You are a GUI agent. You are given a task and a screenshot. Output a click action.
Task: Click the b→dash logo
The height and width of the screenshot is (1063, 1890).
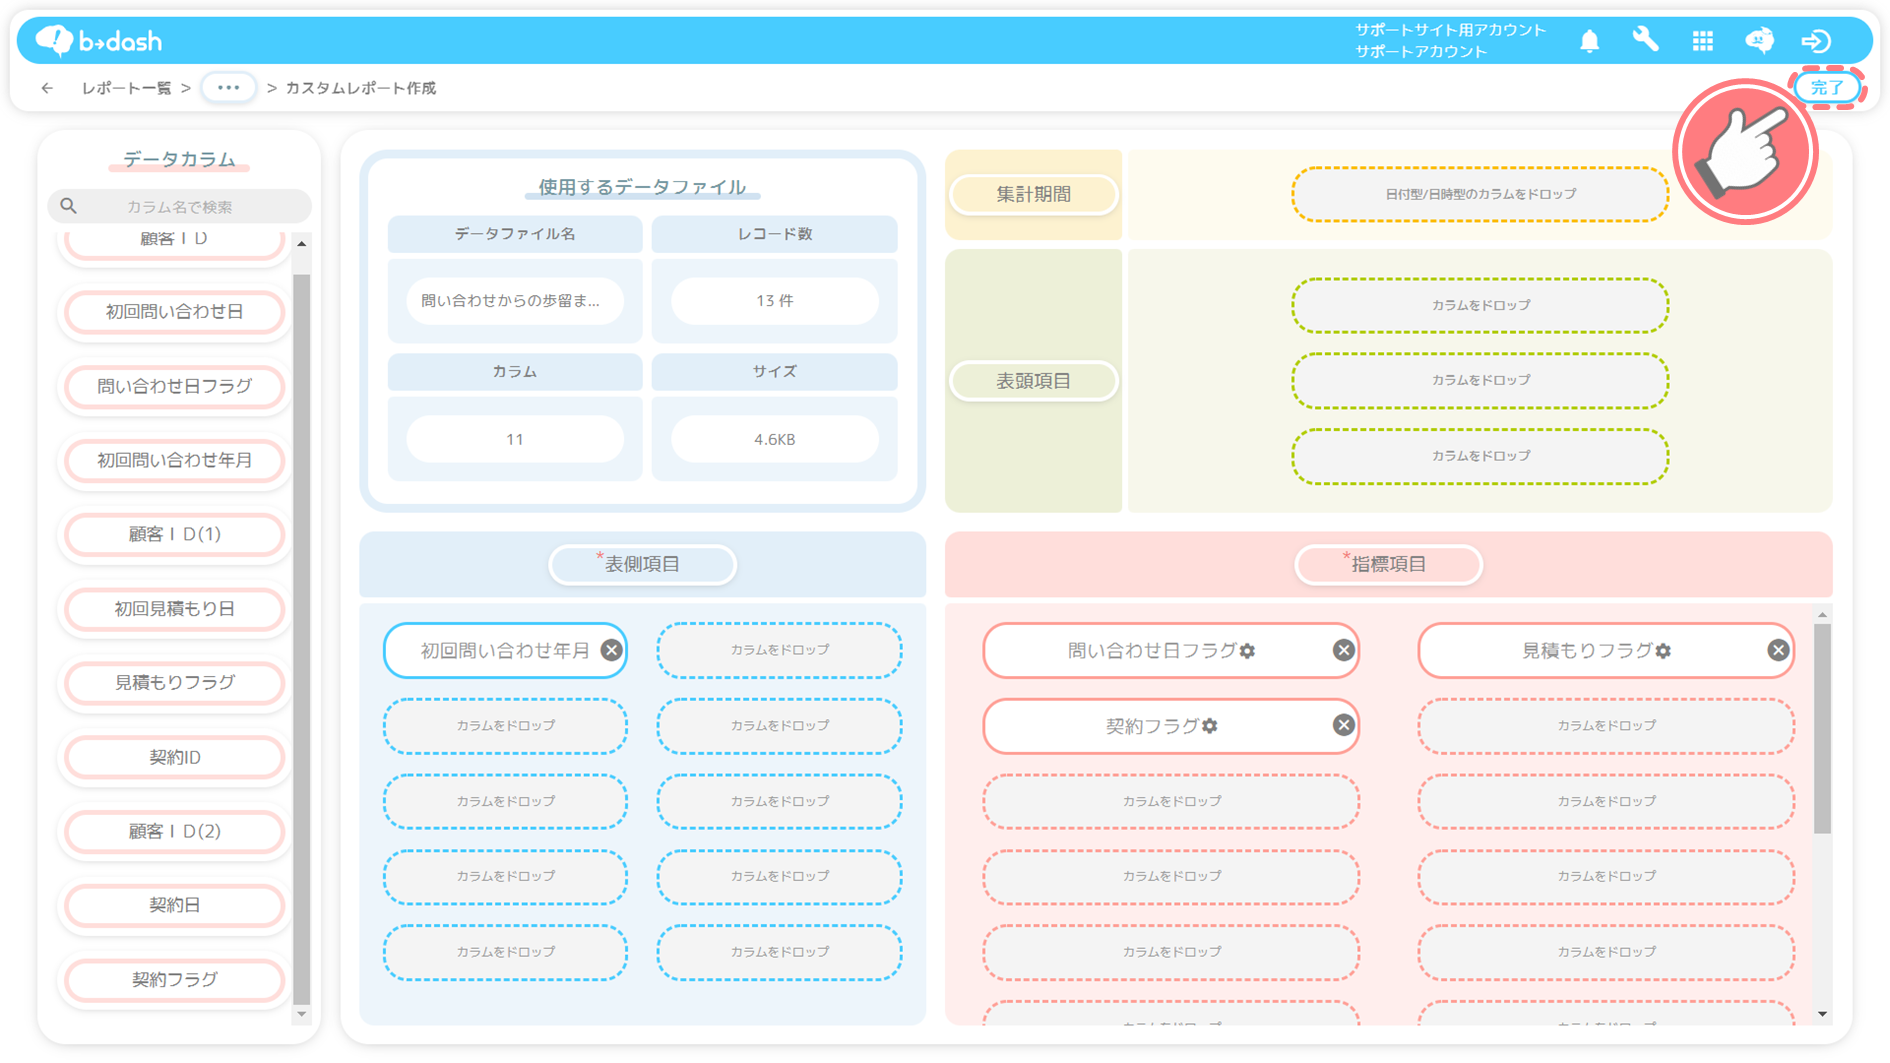click(x=98, y=41)
